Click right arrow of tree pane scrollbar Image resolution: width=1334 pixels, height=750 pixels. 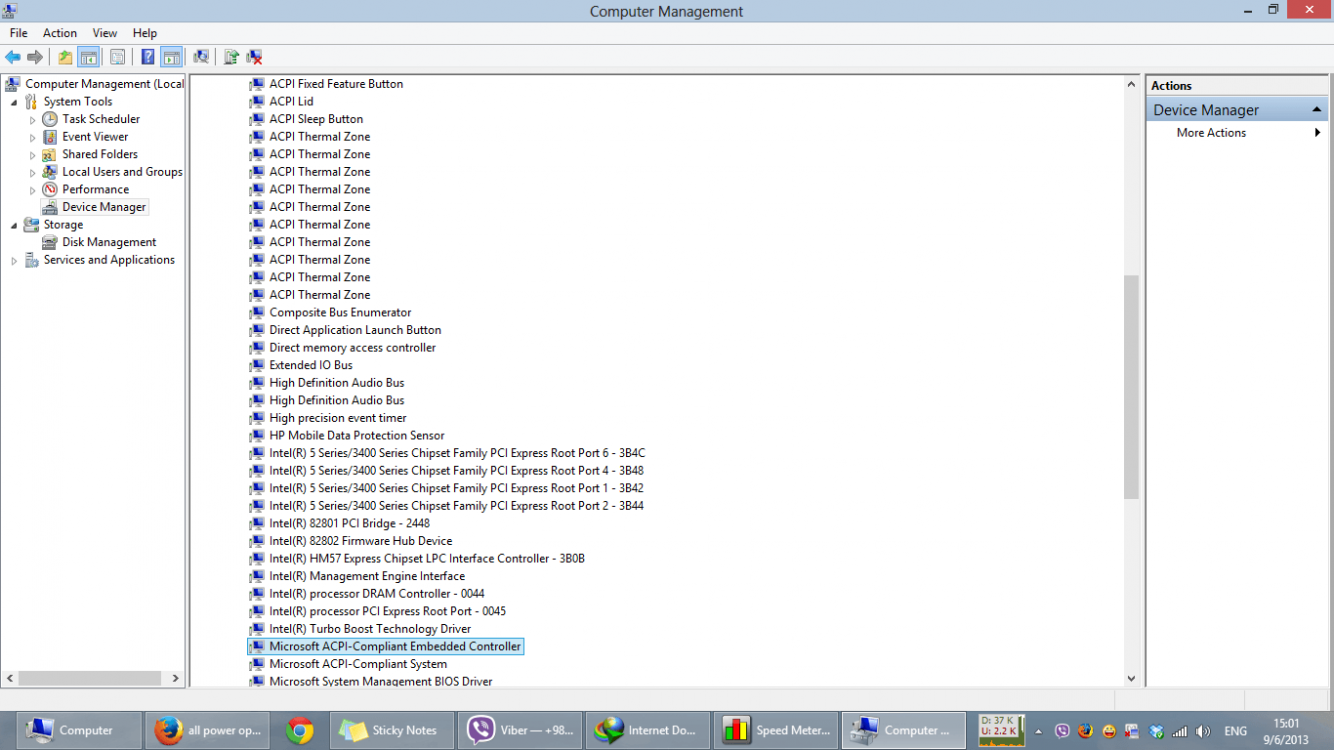(x=176, y=678)
